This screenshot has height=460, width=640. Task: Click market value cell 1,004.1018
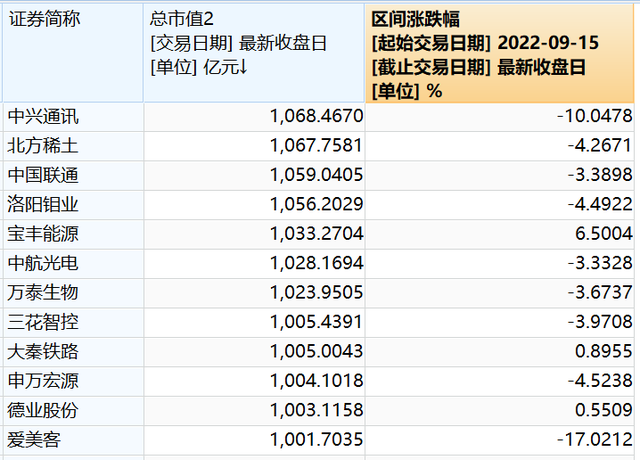tap(254, 381)
